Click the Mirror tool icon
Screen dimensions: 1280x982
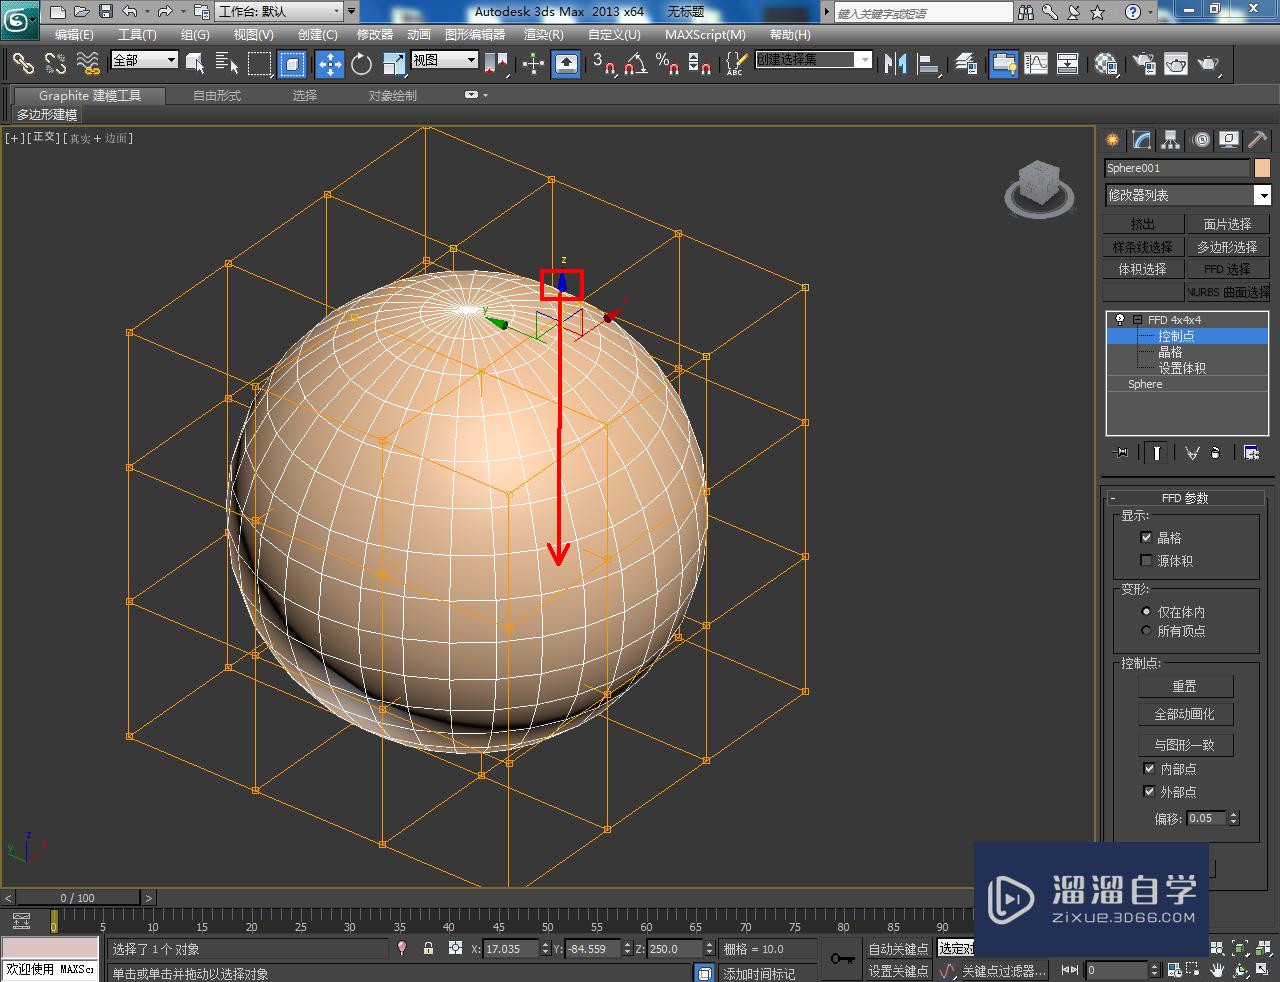coord(895,64)
